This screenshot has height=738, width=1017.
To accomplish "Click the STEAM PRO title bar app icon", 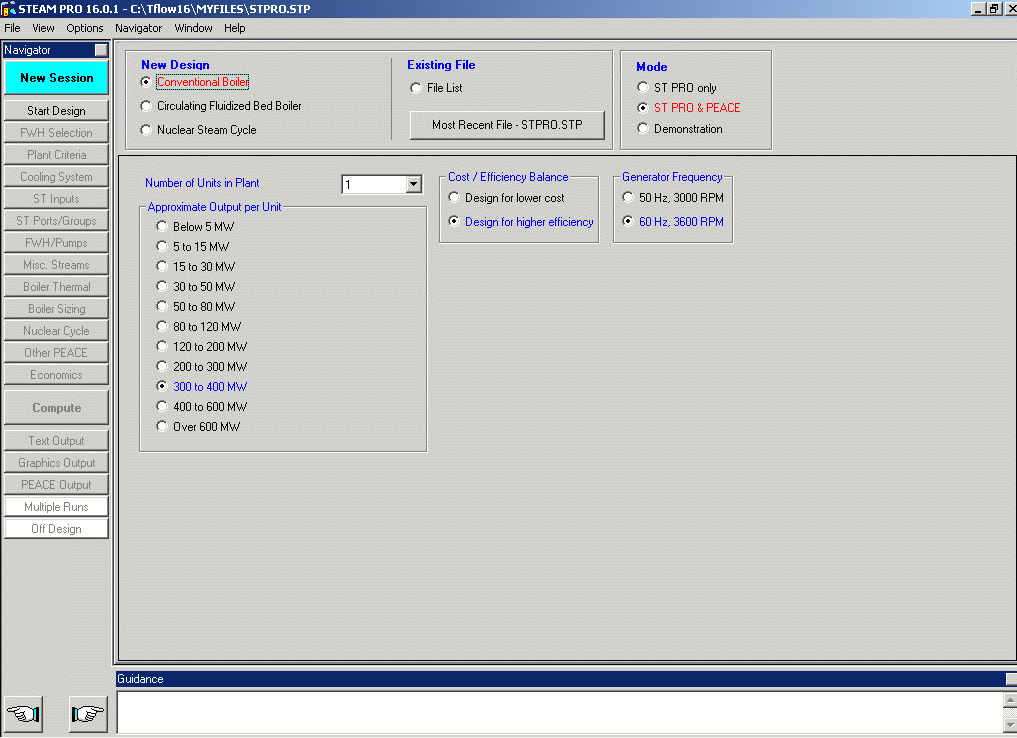I will 8,8.
